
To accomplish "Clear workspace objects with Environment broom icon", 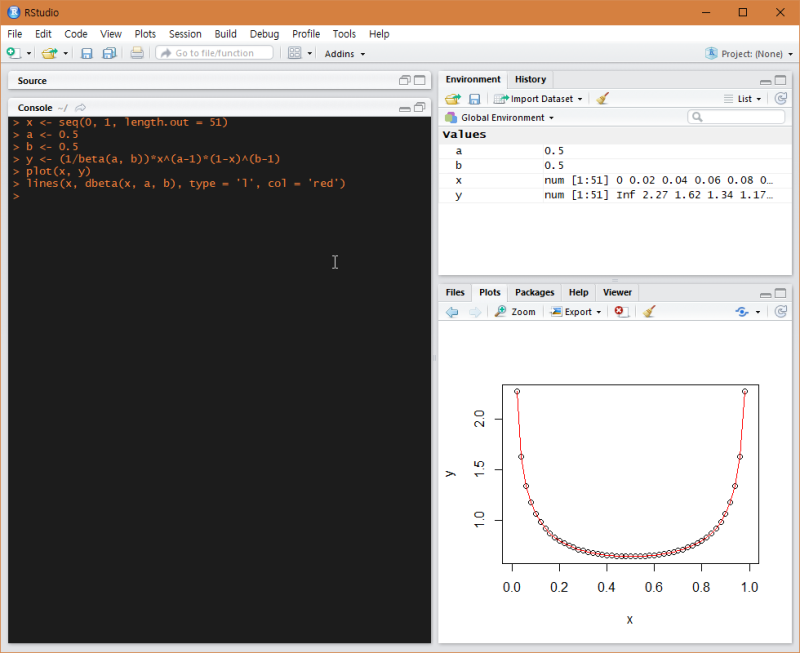I will pyautogui.click(x=602, y=99).
